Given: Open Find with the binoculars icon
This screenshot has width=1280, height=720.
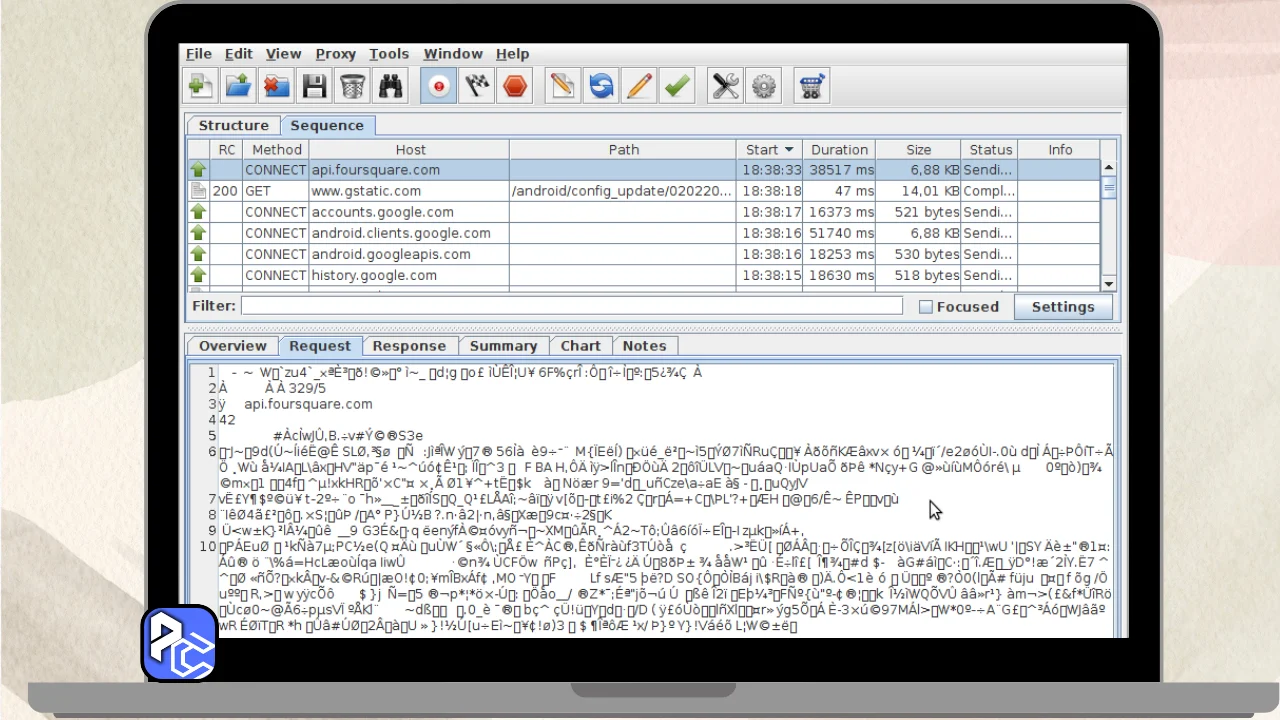Looking at the screenshot, I should click(x=390, y=87).
